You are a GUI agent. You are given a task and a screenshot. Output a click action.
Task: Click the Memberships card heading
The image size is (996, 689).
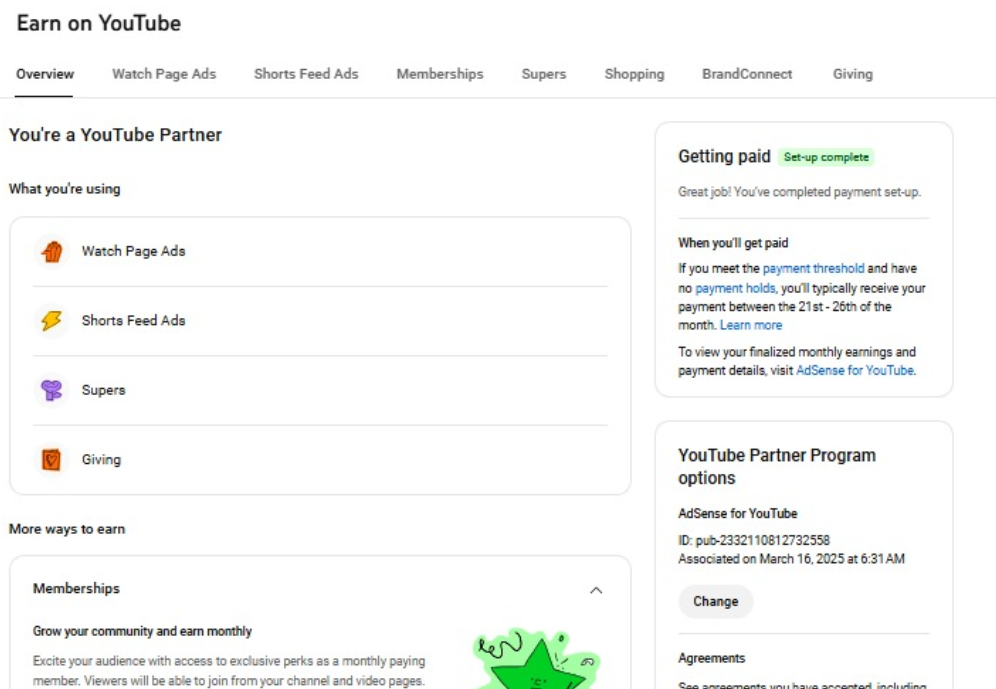point(76,588)
